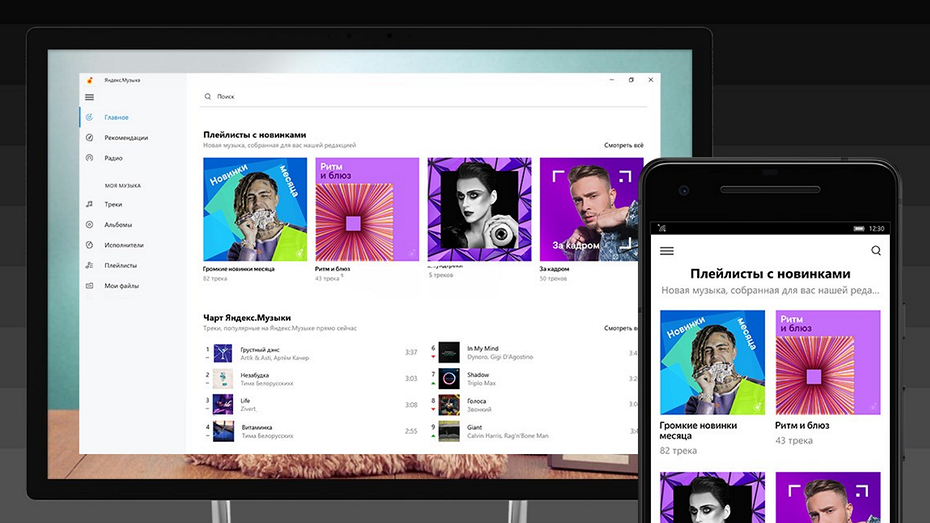Viewport: 930px width, 523px height.
Task: Select the track title Giant
Action: click(474, 428)
